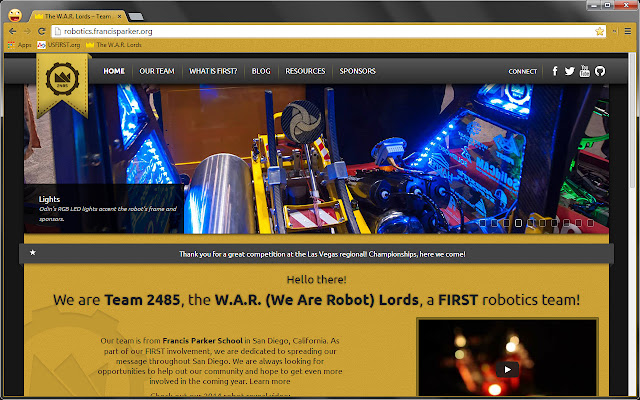Open the team's Twitter icon
This screenshot has height=400, width=640.
569,71
